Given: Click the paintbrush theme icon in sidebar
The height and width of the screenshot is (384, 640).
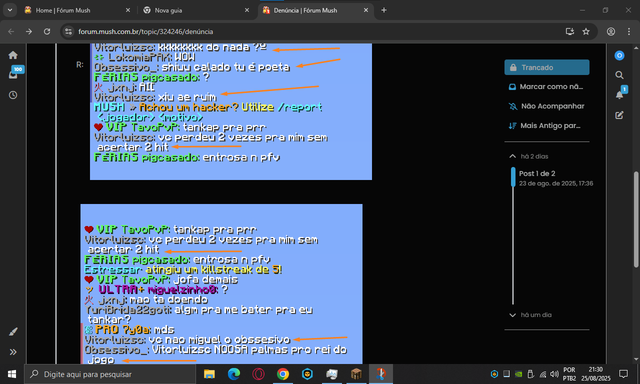Looking at the screenshot, I should point(13,332).
